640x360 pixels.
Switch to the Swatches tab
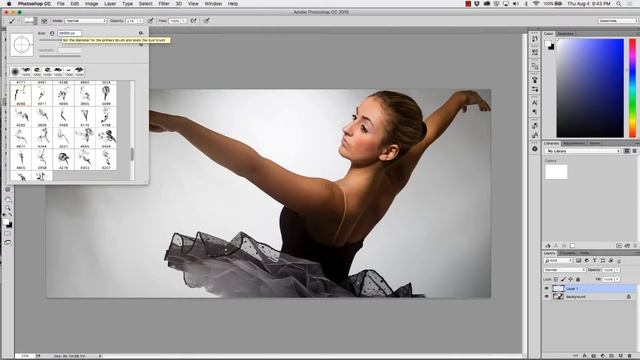click(x=565, y=34)
